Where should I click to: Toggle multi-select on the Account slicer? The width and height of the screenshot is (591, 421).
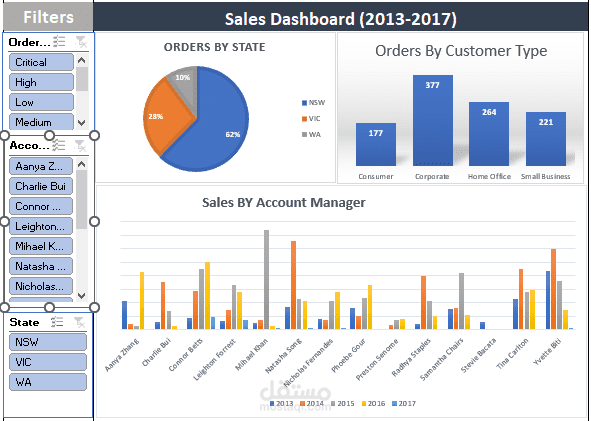(x=59, y=145)
